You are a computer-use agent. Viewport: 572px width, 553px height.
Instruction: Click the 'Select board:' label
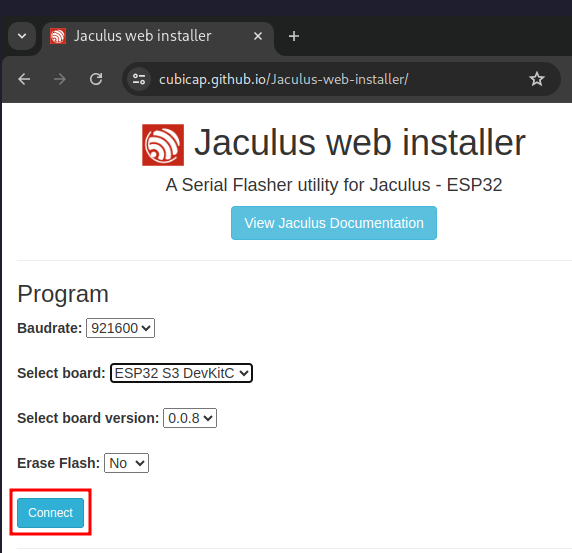coord(61,373)
